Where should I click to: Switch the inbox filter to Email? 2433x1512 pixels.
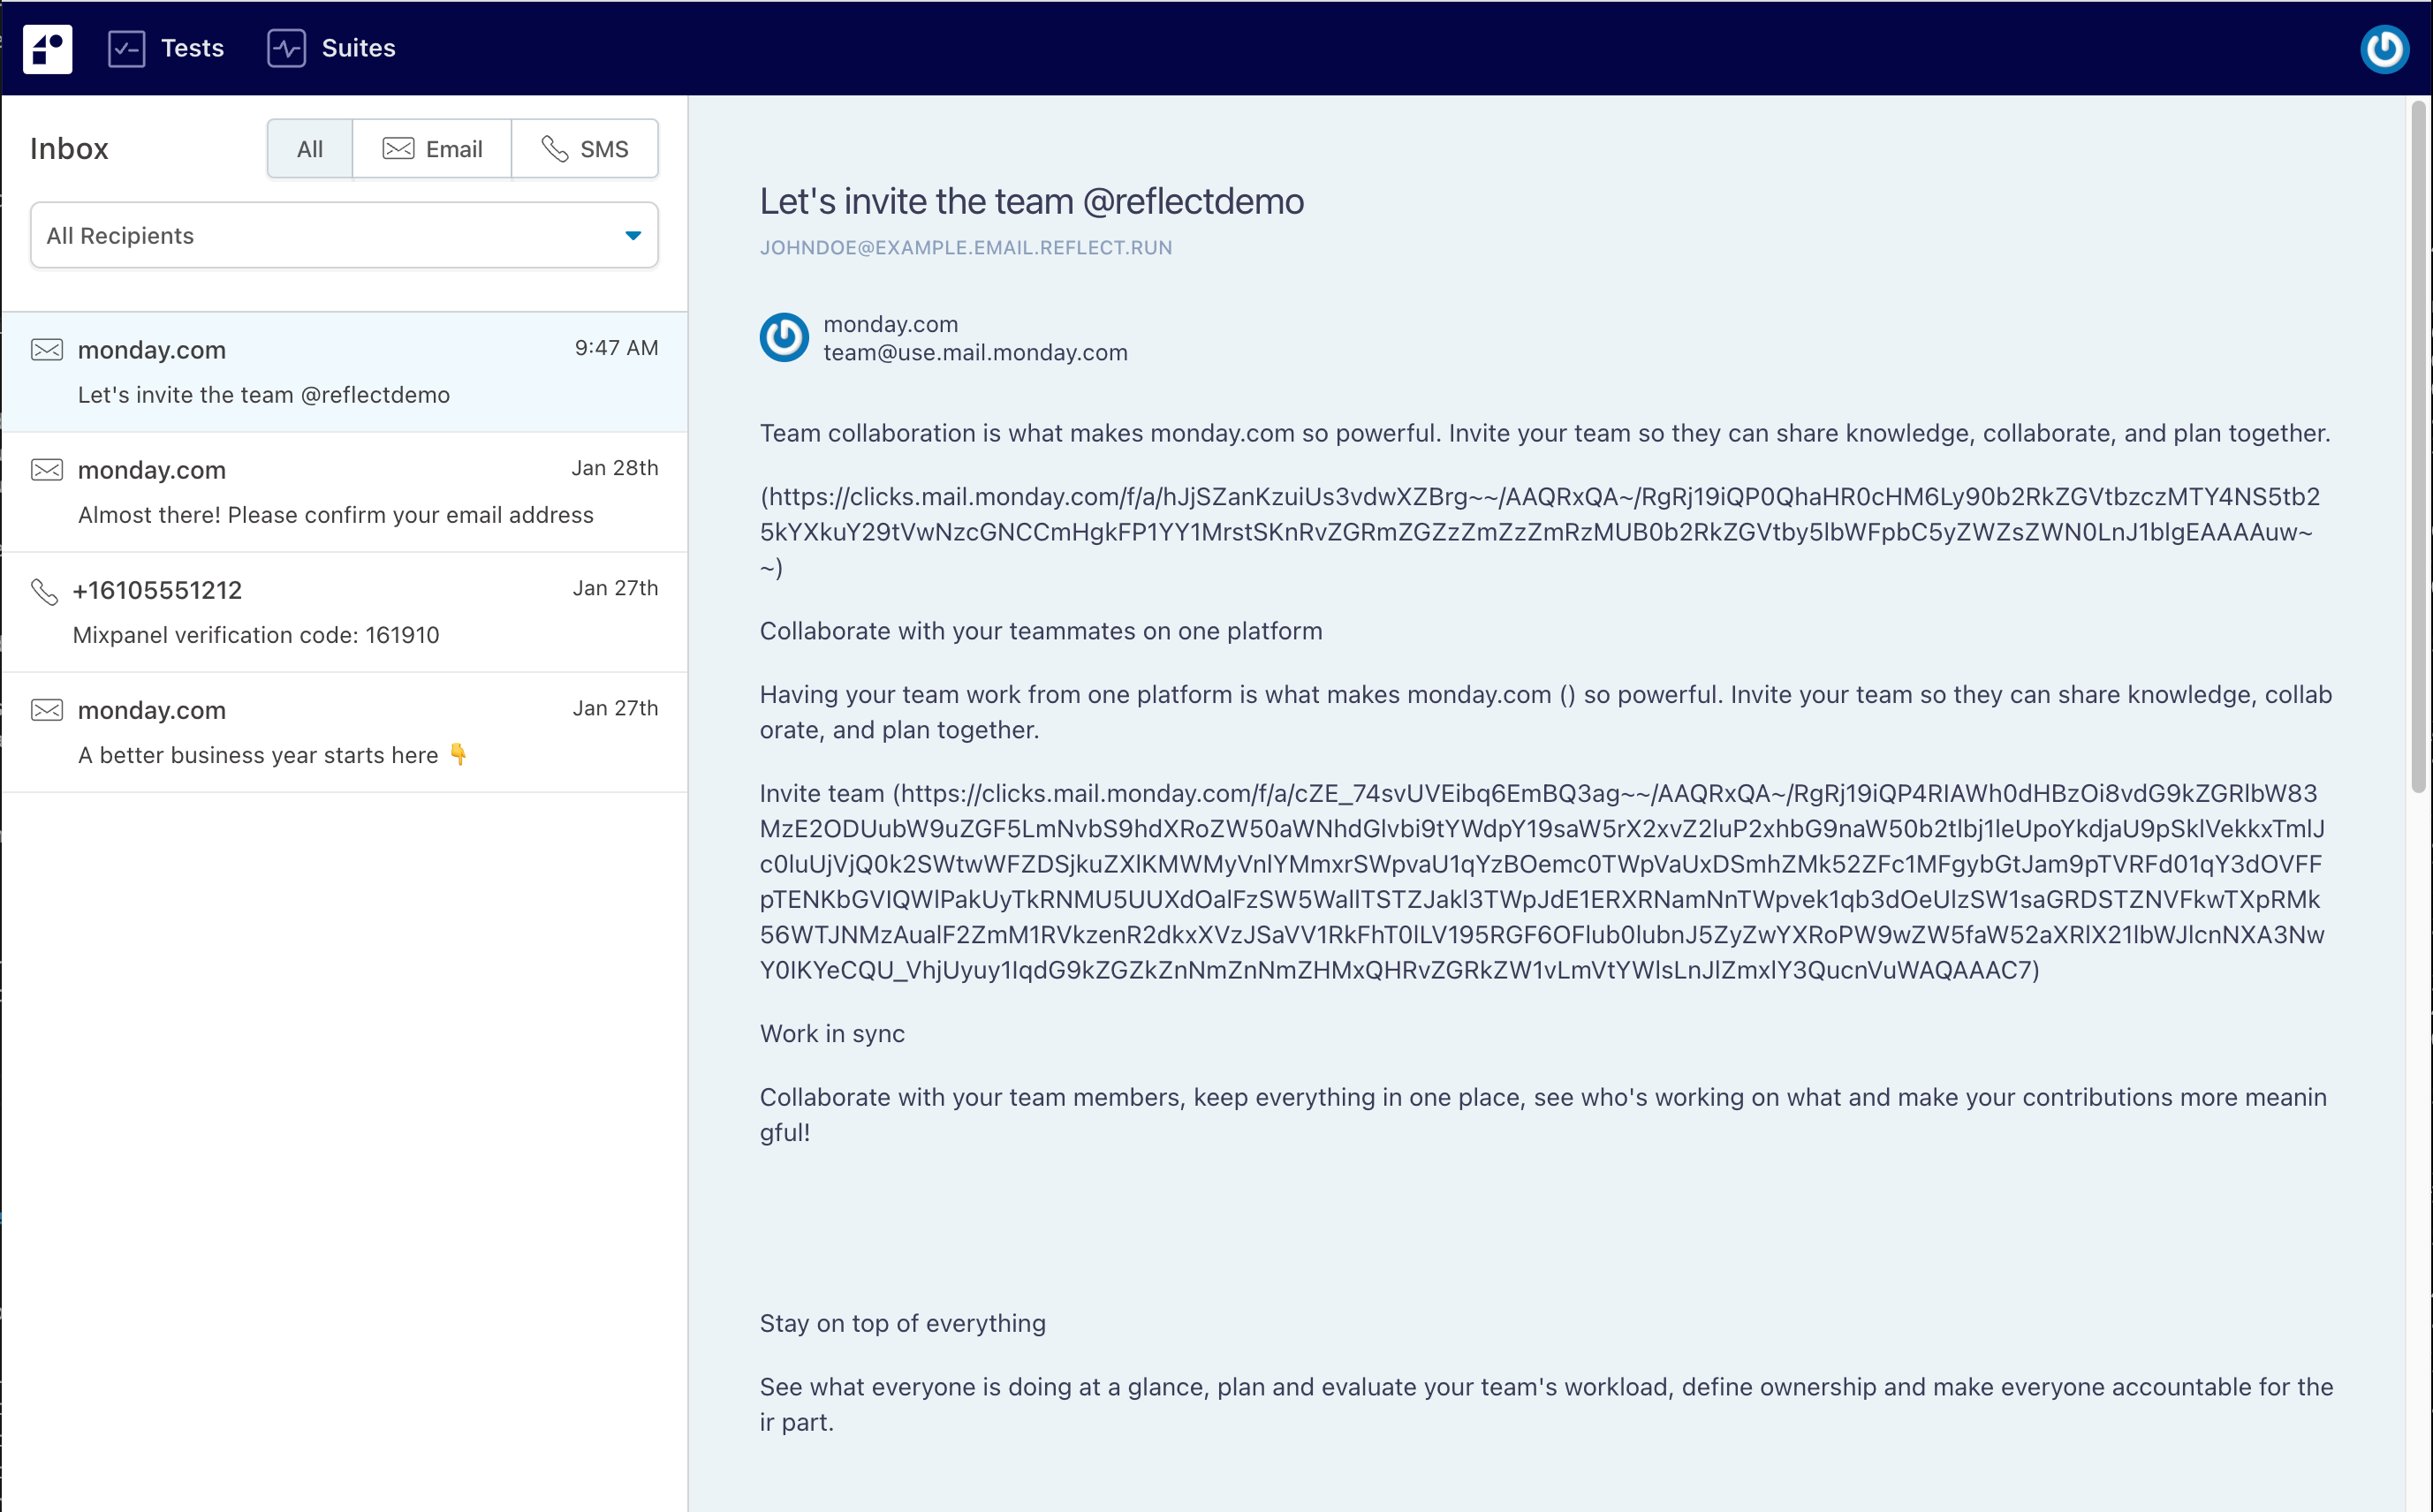coord(432,149)
